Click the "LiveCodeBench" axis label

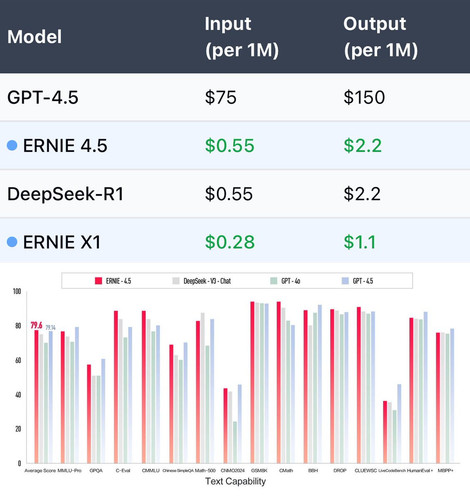392,471
